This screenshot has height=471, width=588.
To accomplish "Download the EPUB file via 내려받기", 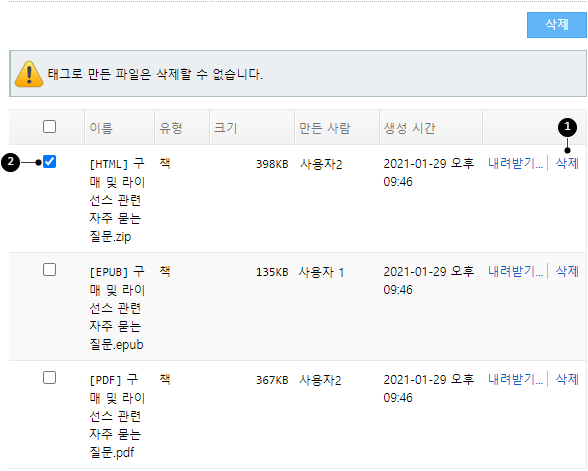I will [x=515, y=272].
